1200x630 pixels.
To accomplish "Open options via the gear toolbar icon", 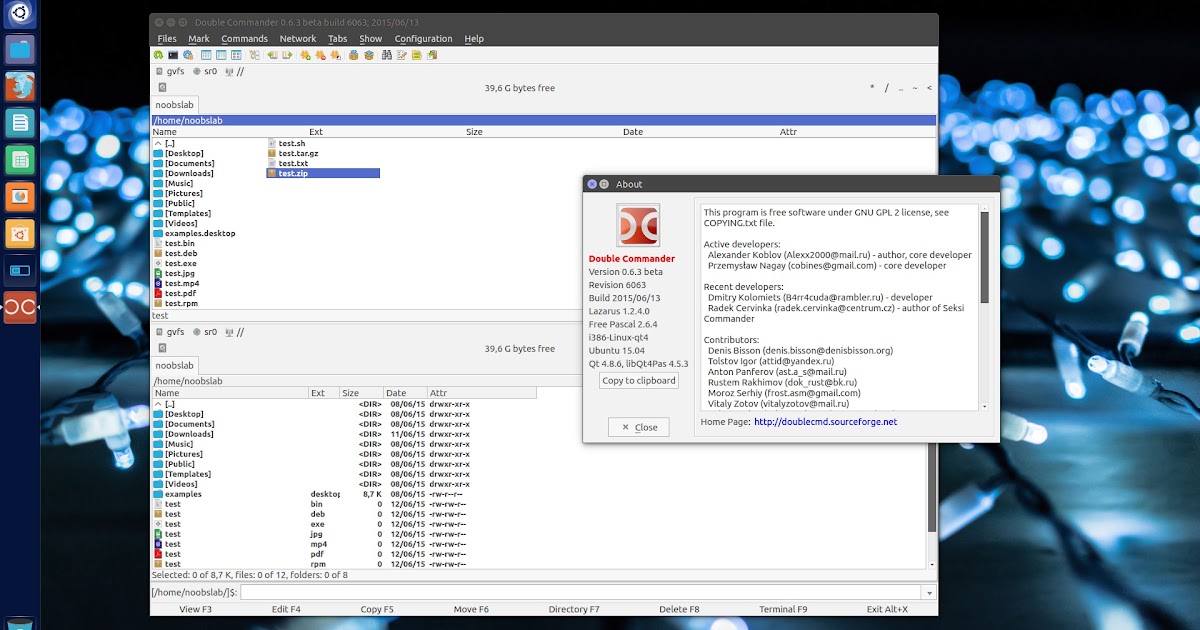I will point(188,55).
